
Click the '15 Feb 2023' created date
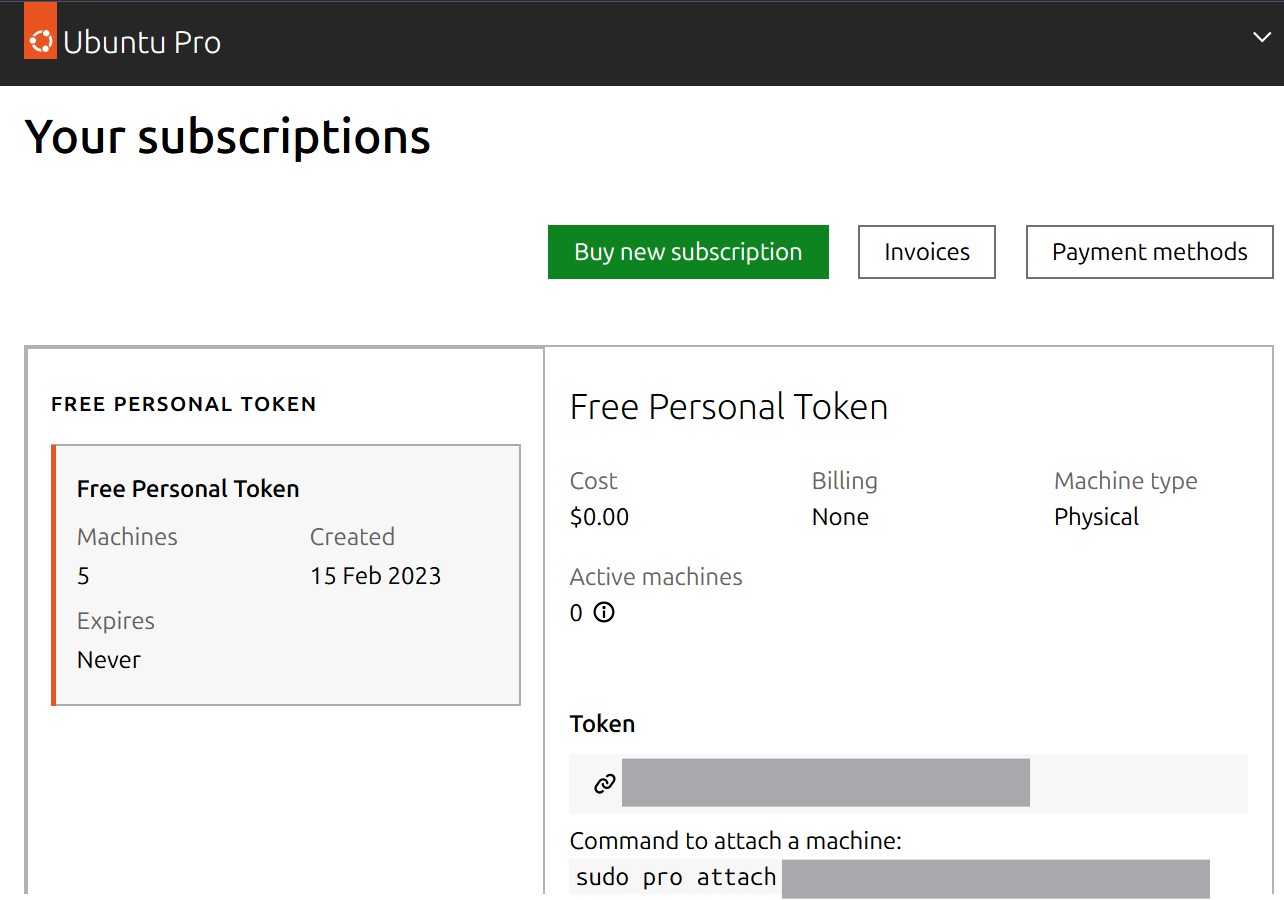375,576
